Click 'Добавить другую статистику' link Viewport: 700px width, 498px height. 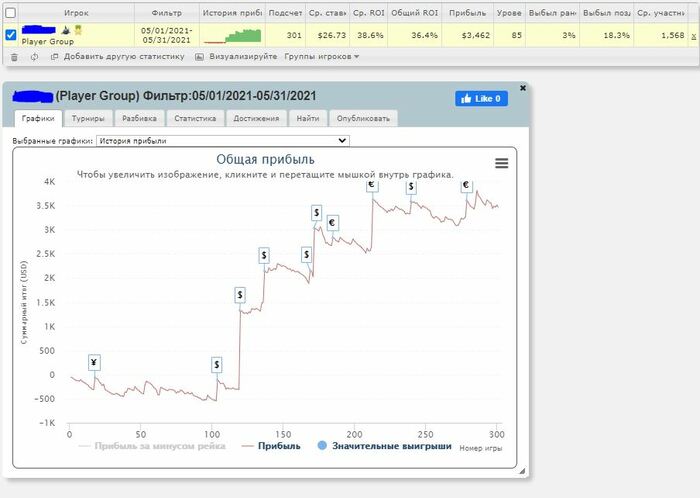124,57
